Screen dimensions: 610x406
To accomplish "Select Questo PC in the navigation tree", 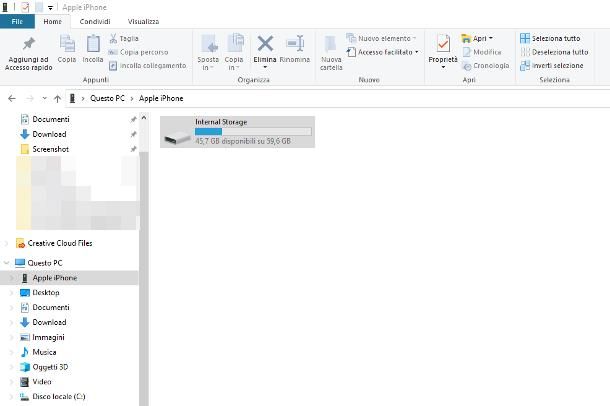I will coord(45,263).
